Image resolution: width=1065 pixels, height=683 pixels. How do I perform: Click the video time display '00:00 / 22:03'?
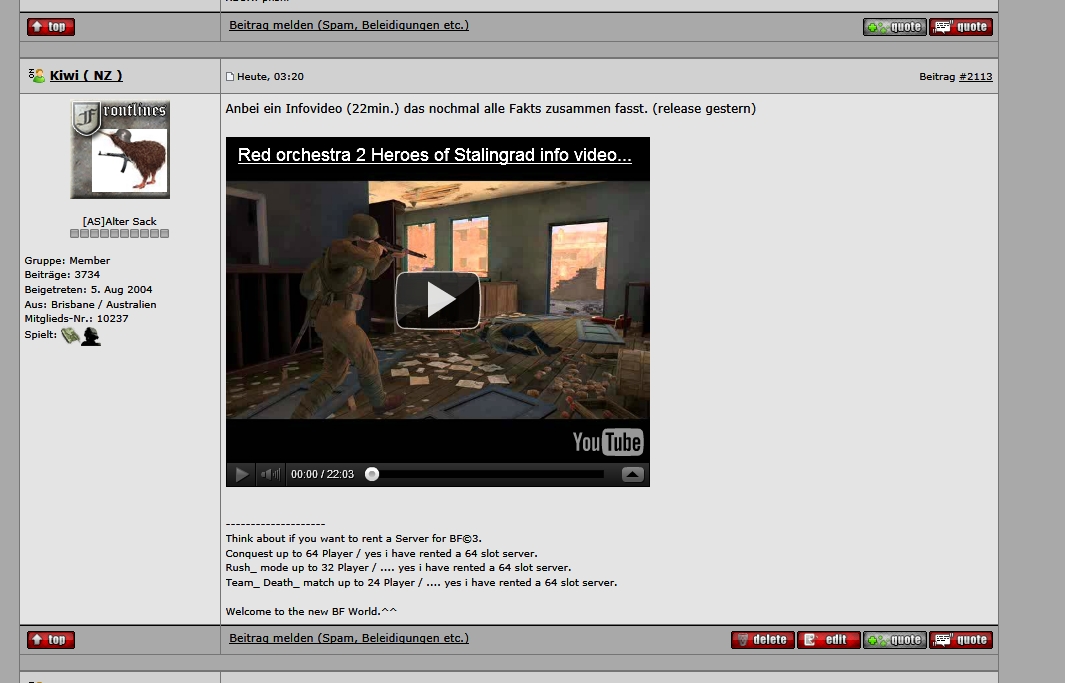(322, 474)
